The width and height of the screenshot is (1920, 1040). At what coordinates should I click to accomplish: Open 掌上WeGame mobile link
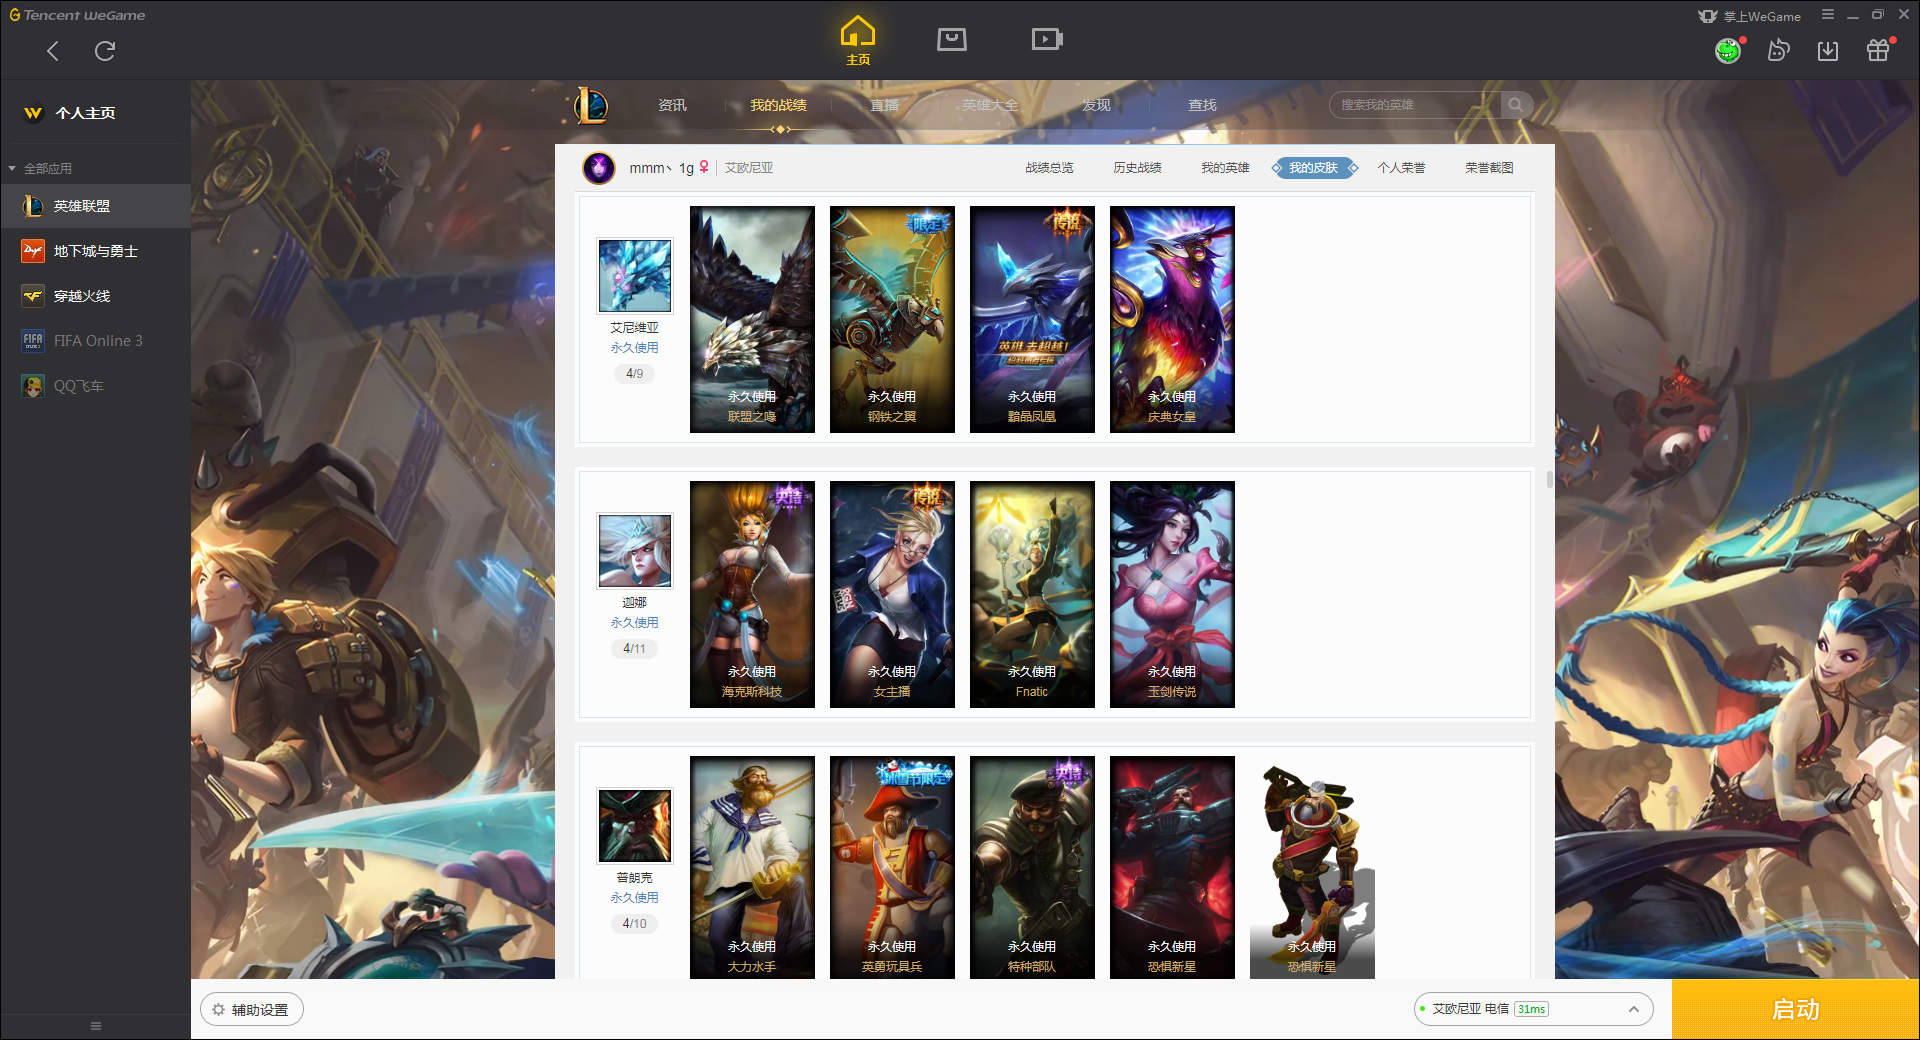1750,16
